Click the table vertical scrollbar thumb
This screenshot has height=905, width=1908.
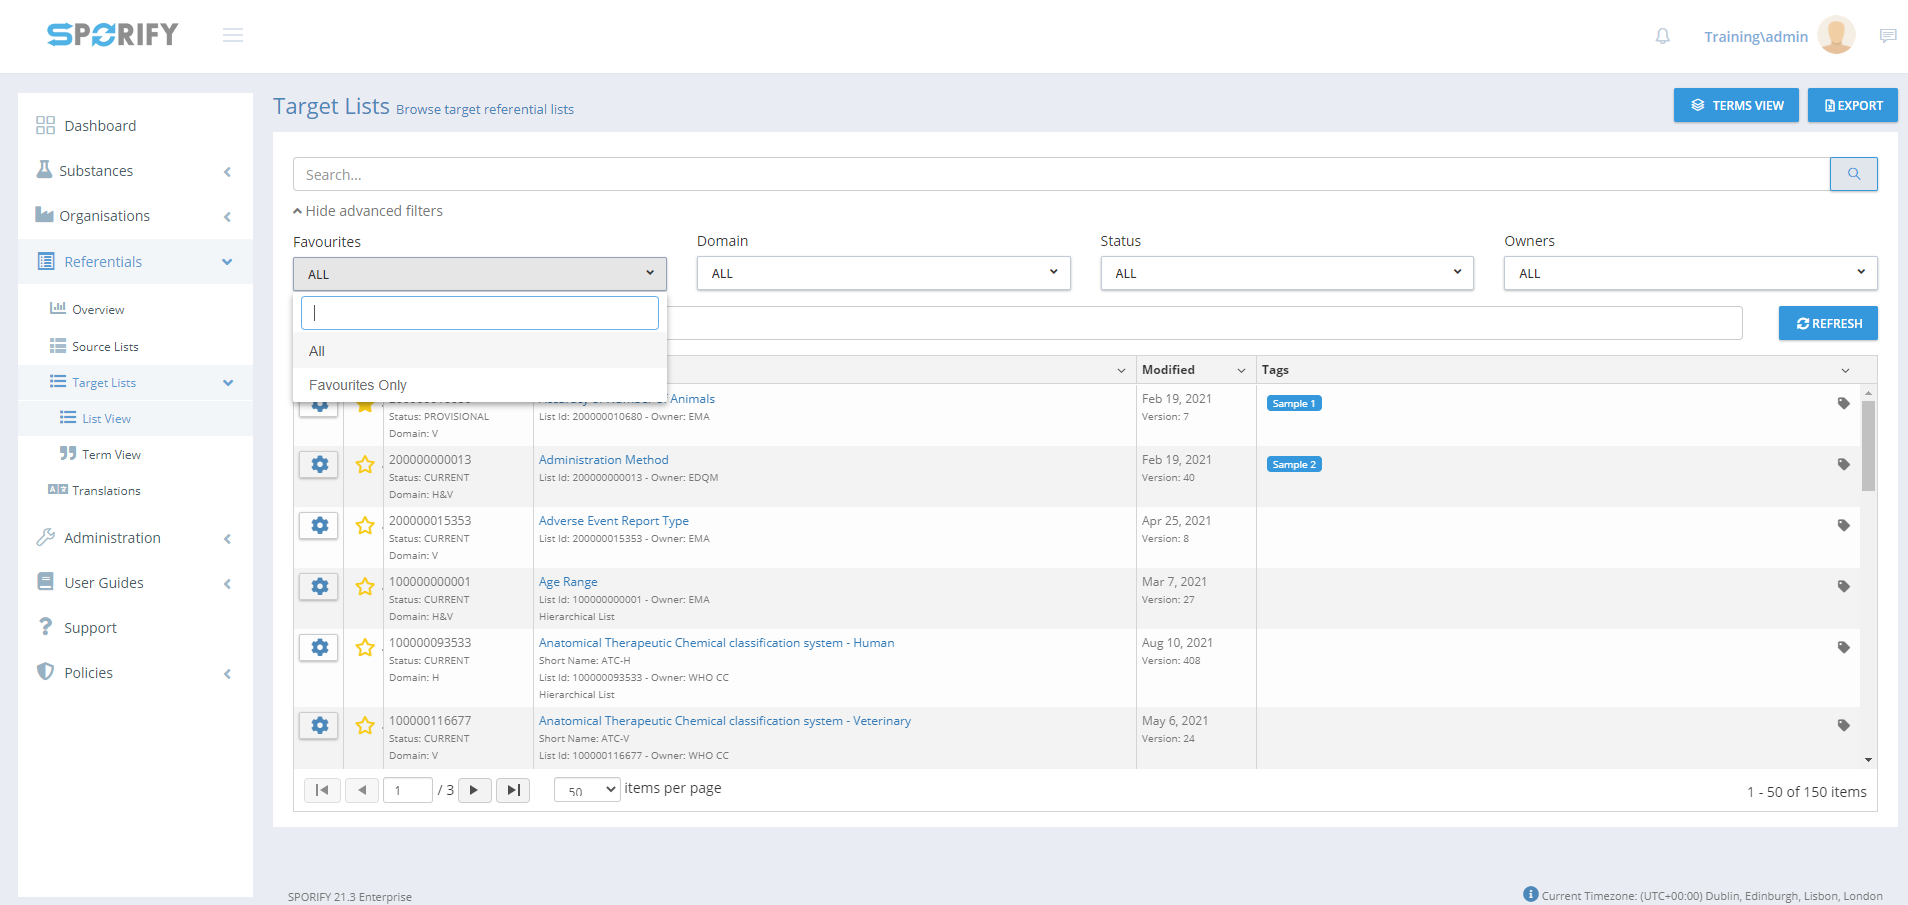pyautogui.click(x=1868, y=445)
